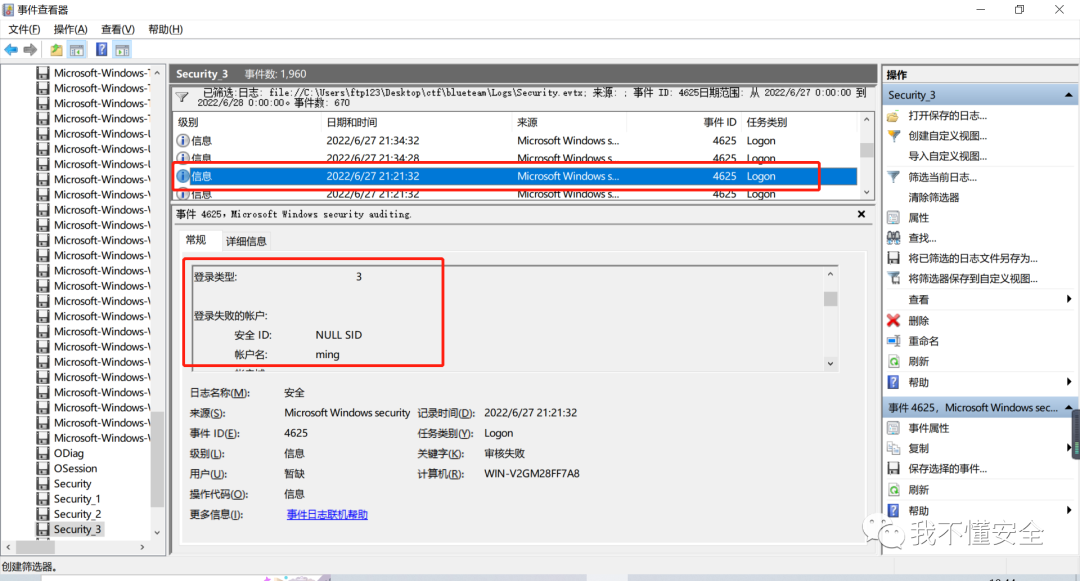Image resolution: width=1080 pixels, height=581 pixels.
Task: Select the event row at 2022/6/27 21:34:32
Action: 515,140
